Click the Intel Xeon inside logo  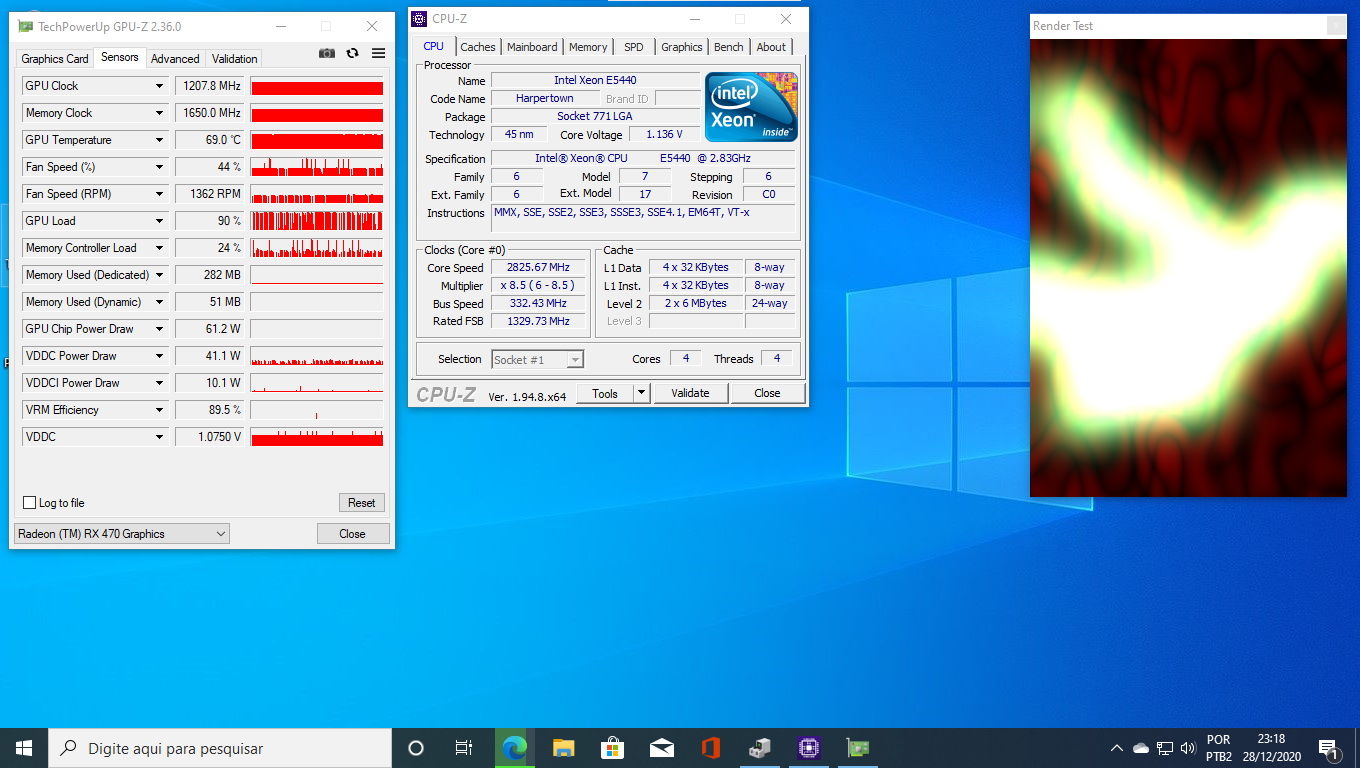click(751, 107)
